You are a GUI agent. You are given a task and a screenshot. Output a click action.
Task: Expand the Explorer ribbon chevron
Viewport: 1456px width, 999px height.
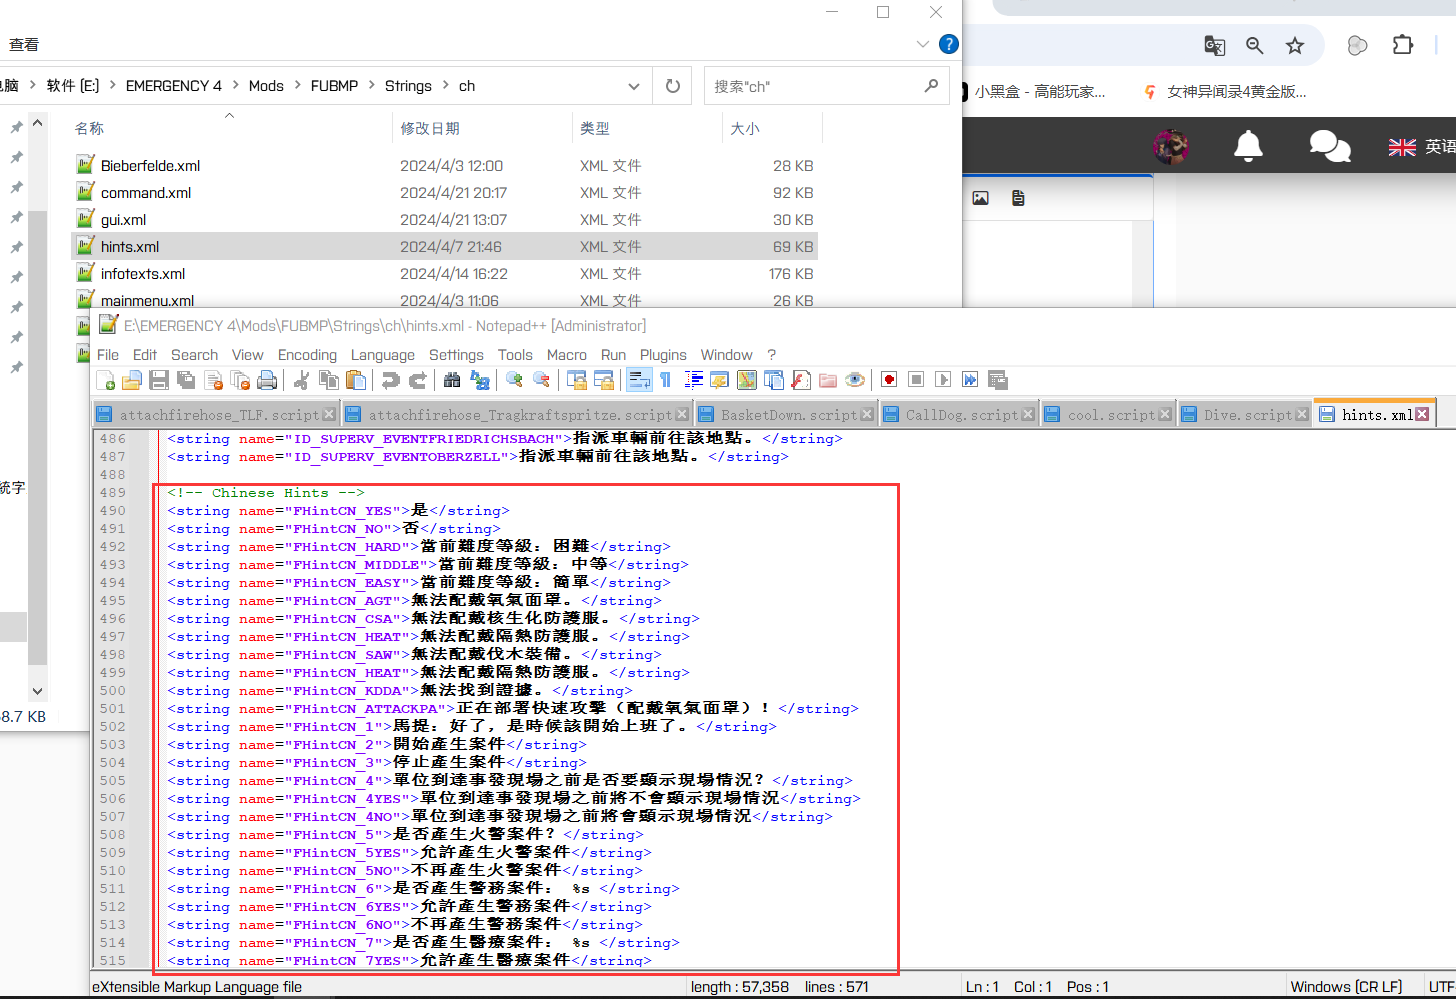[x=922, y=44]
